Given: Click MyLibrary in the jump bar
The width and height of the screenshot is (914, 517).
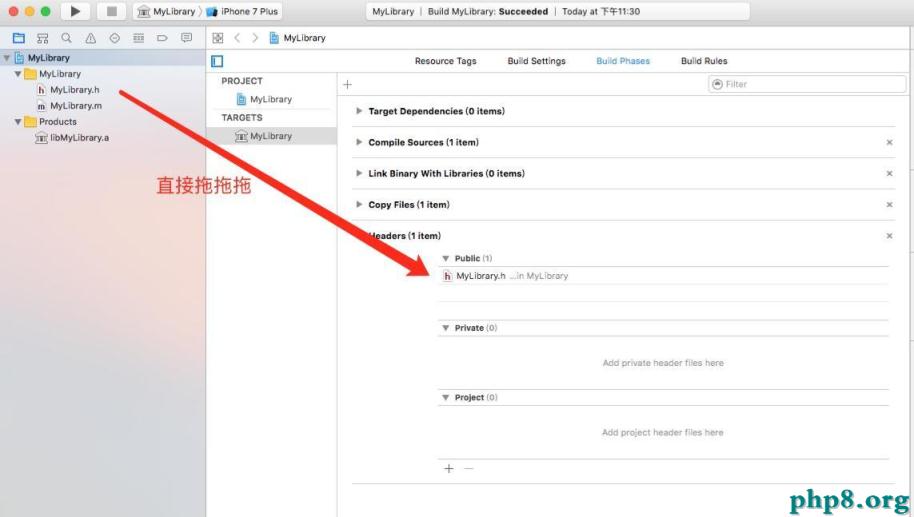Looking at the screenshot, I should pyautogui.click(x=297, y=38).
